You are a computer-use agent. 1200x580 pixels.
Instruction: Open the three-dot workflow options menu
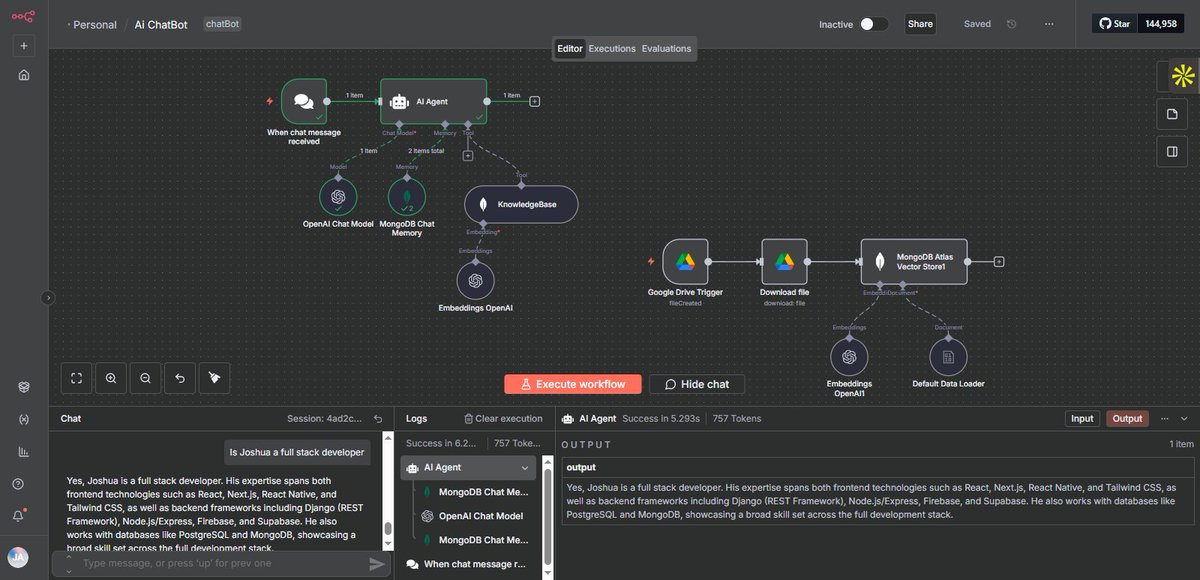(1048, 24)
